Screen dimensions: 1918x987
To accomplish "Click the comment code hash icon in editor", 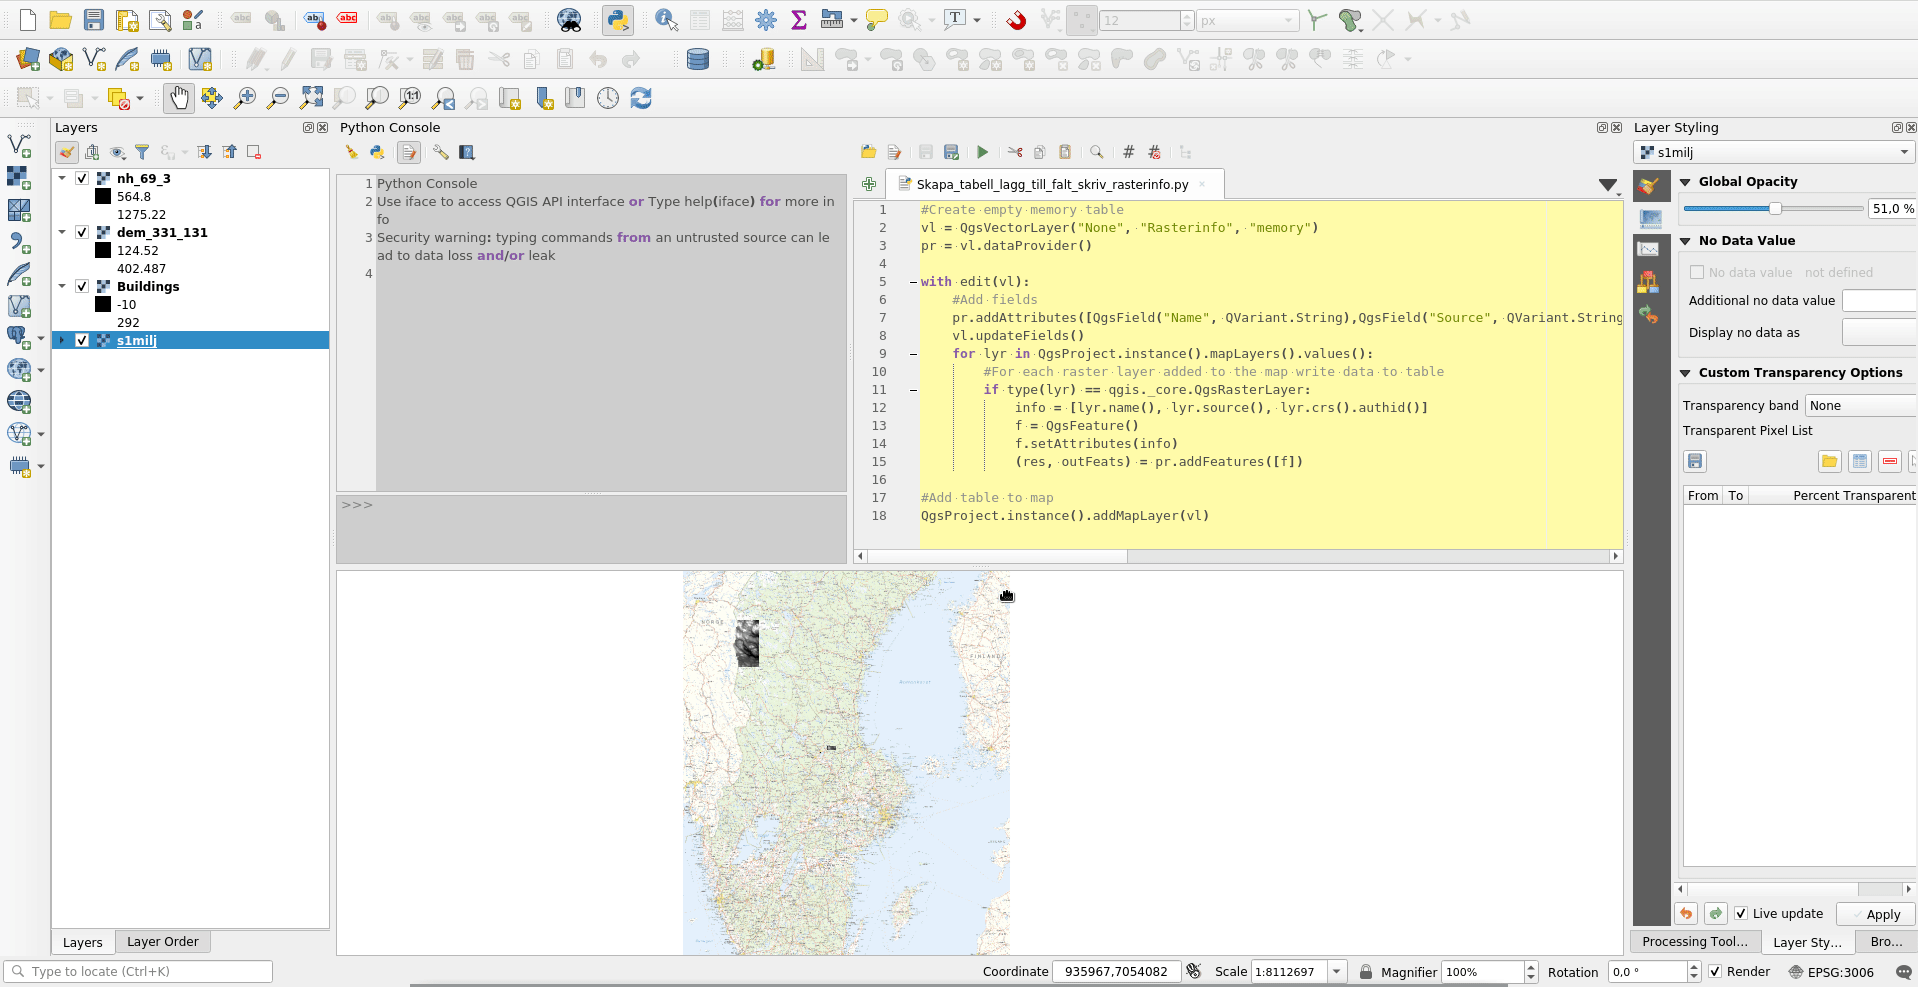I will (1128, 152).
